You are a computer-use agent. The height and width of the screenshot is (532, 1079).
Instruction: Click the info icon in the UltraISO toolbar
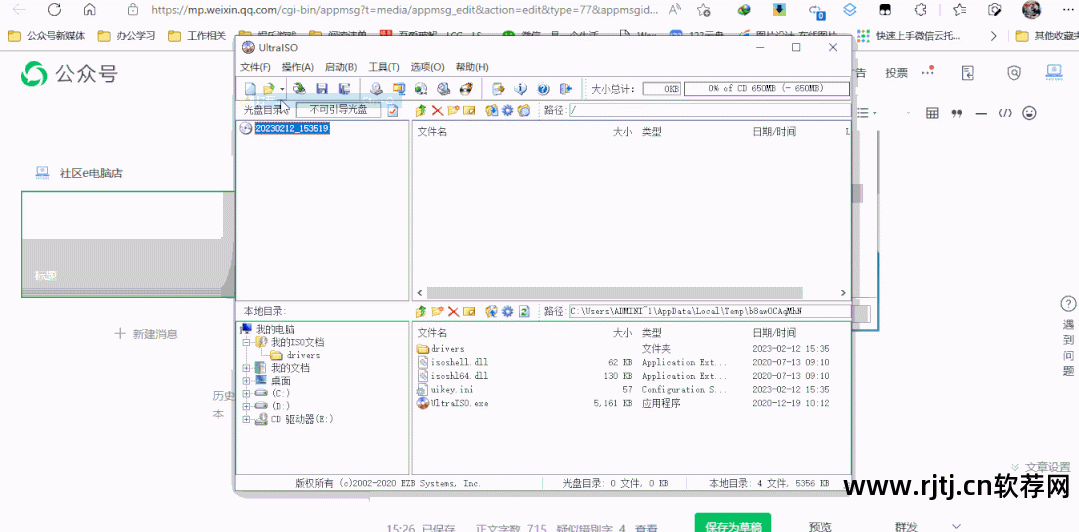pyautogui.click(x=521, y=89)
